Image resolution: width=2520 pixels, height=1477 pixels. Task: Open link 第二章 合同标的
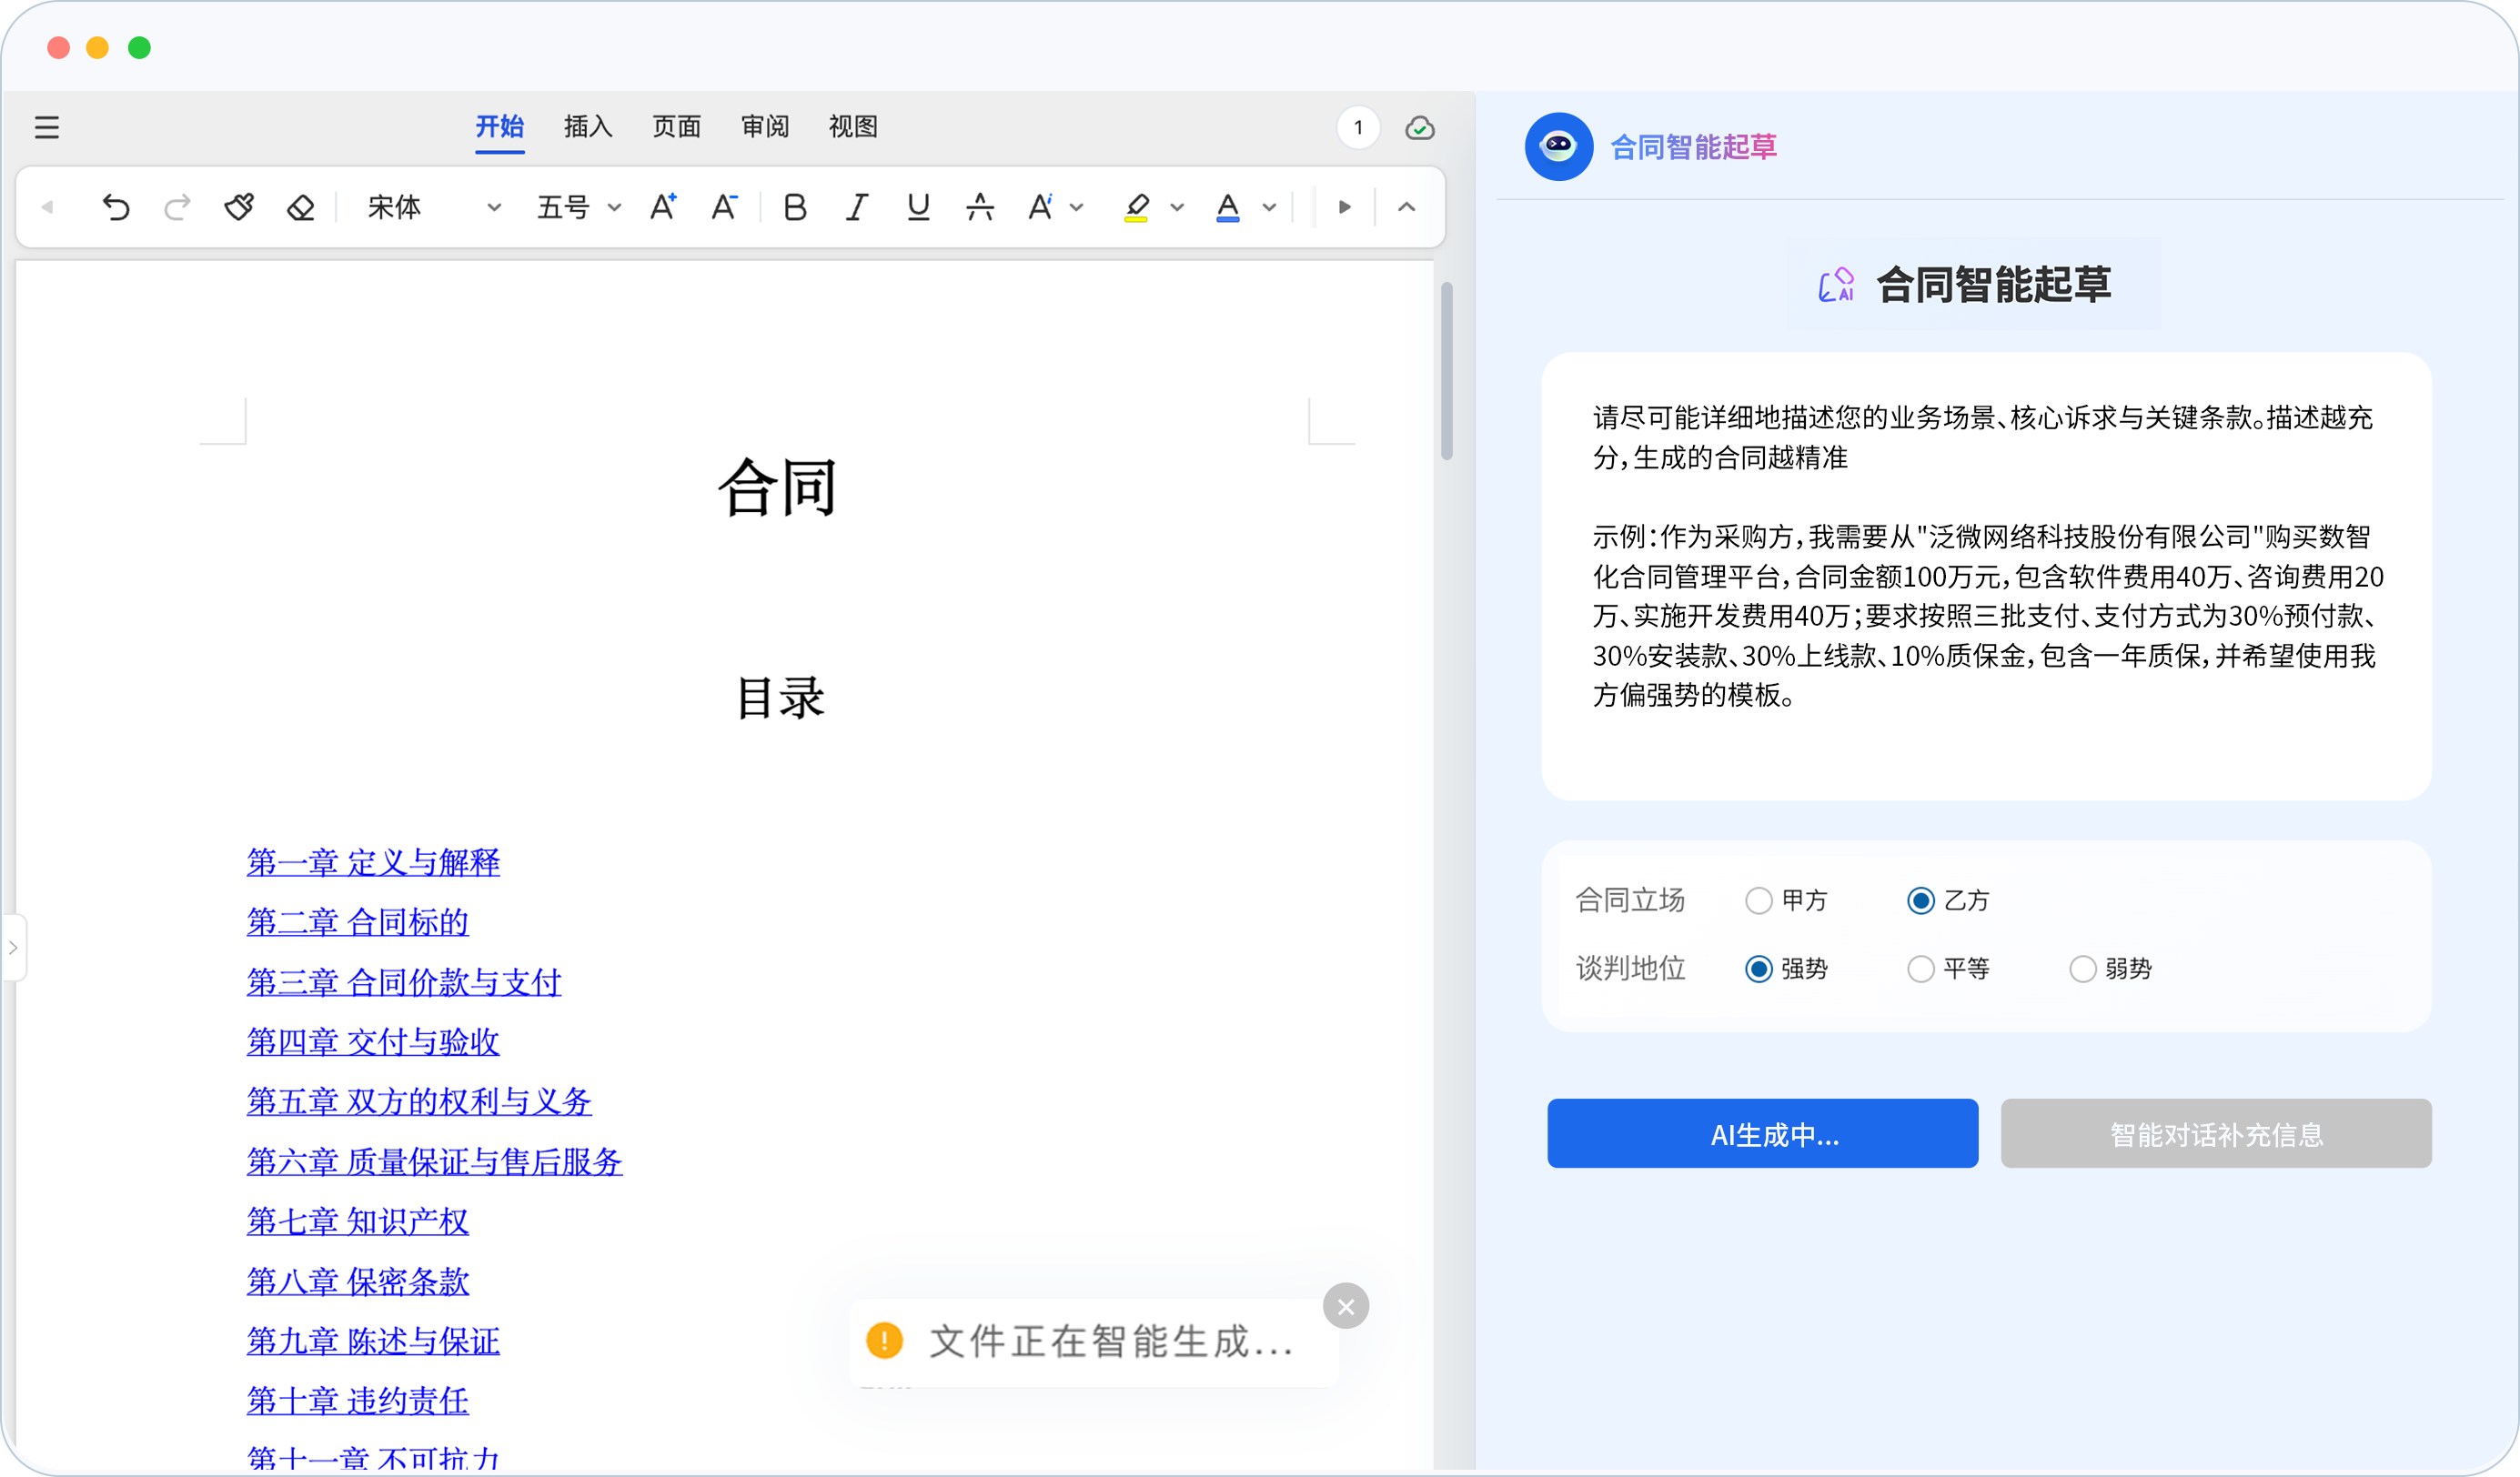(357, 922)
